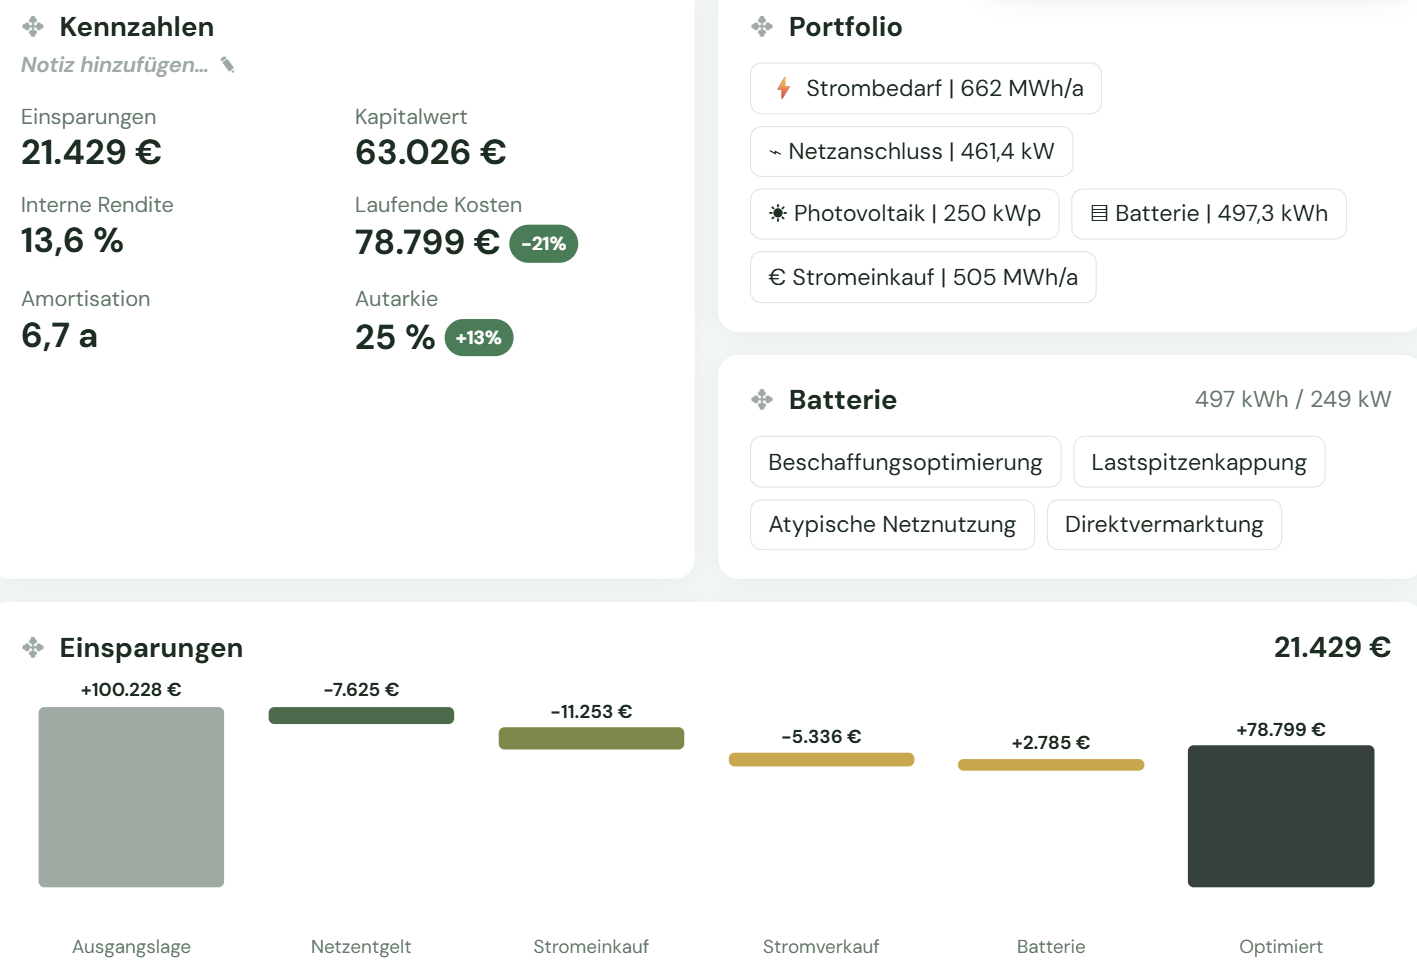Select the Beschaffungsoptimierung option
The image size is (1417, 979).
(906, 462)
